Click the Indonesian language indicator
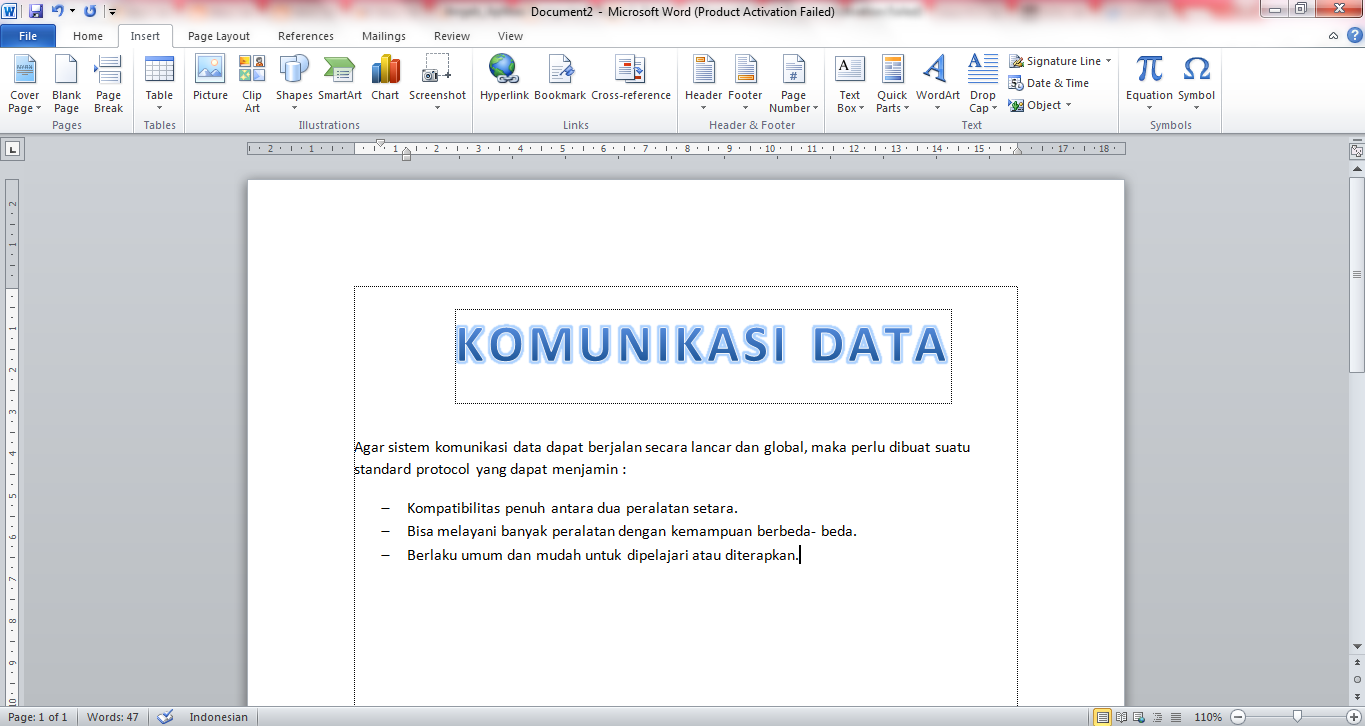1365x726 pixels. click(219, 717)
